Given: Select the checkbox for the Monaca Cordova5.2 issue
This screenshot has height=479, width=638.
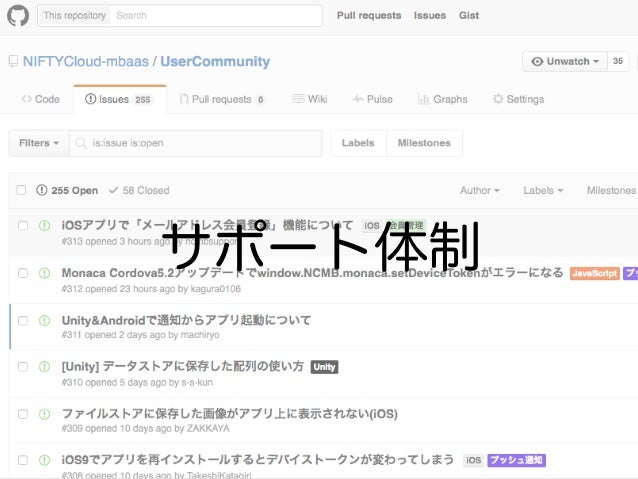Looking at the screenshot, I should 23,273.
